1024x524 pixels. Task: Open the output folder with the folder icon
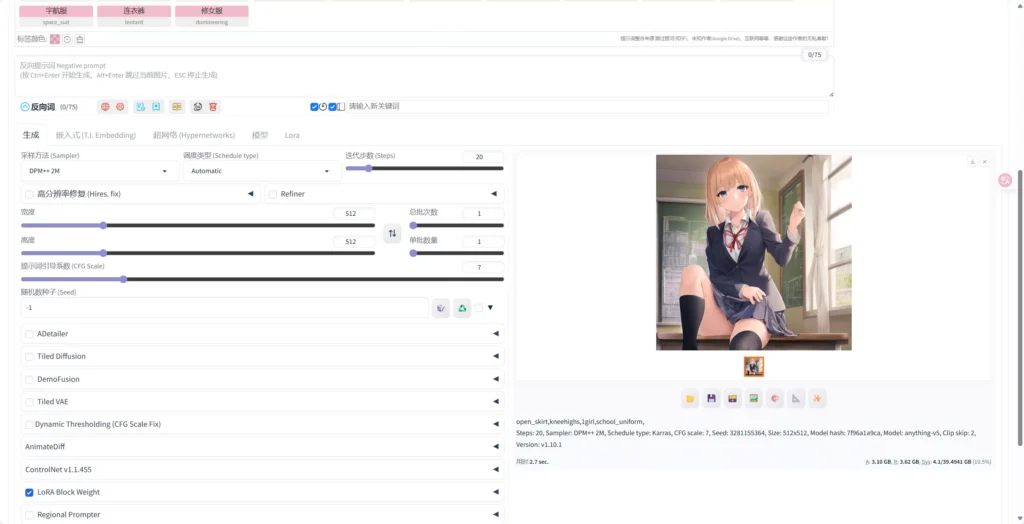pyautogui.click(x=690, y=398)
